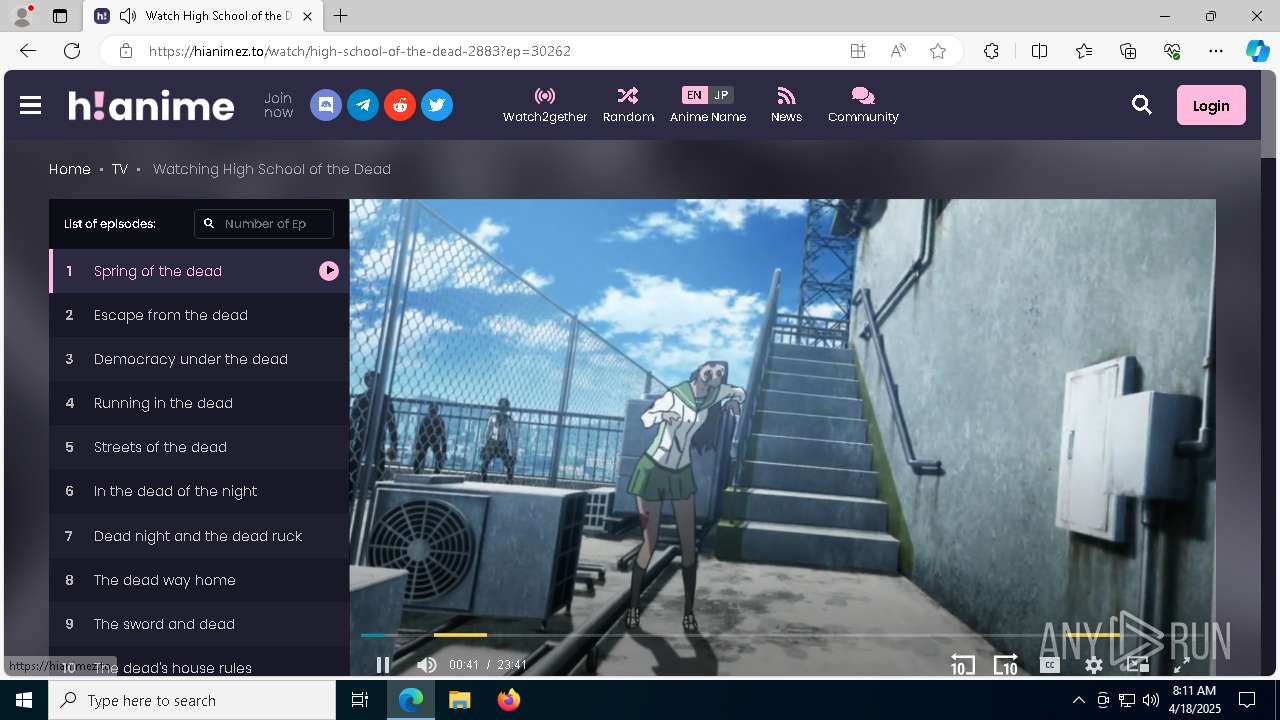Click the Login button
This screenshot has width=1280, height=720.
point(1211,105)
